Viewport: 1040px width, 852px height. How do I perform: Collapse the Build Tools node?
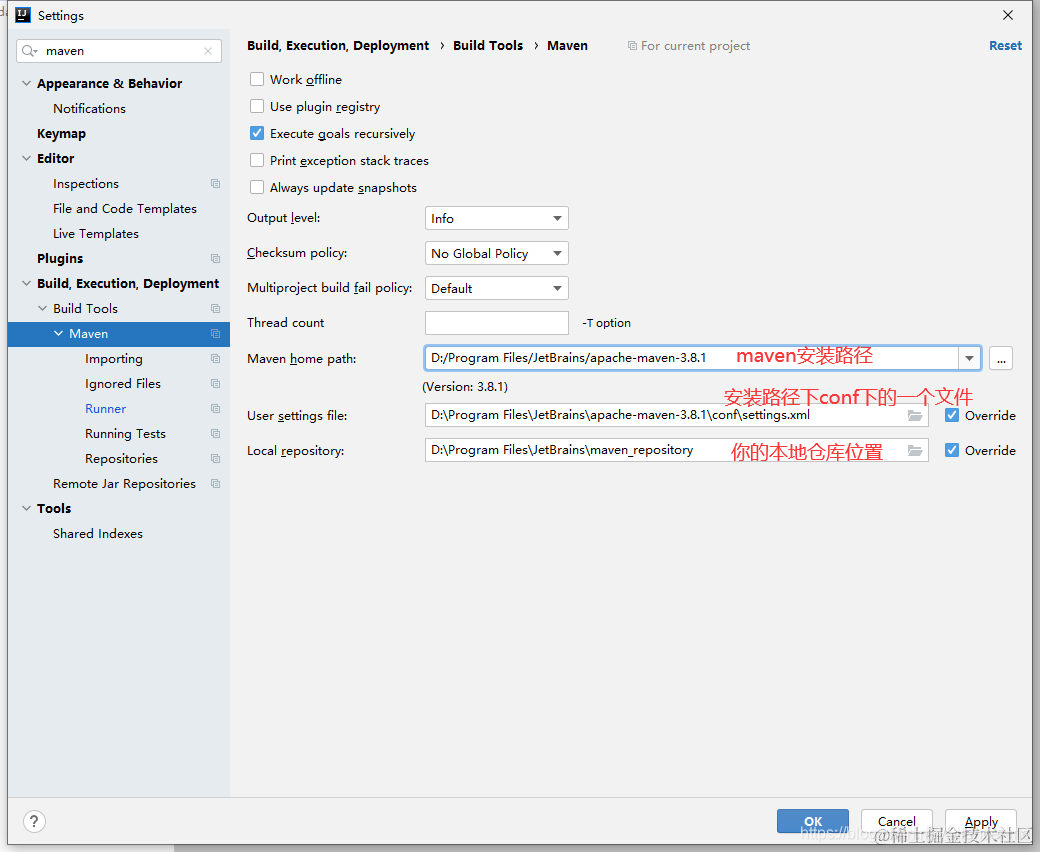[42, 308]
